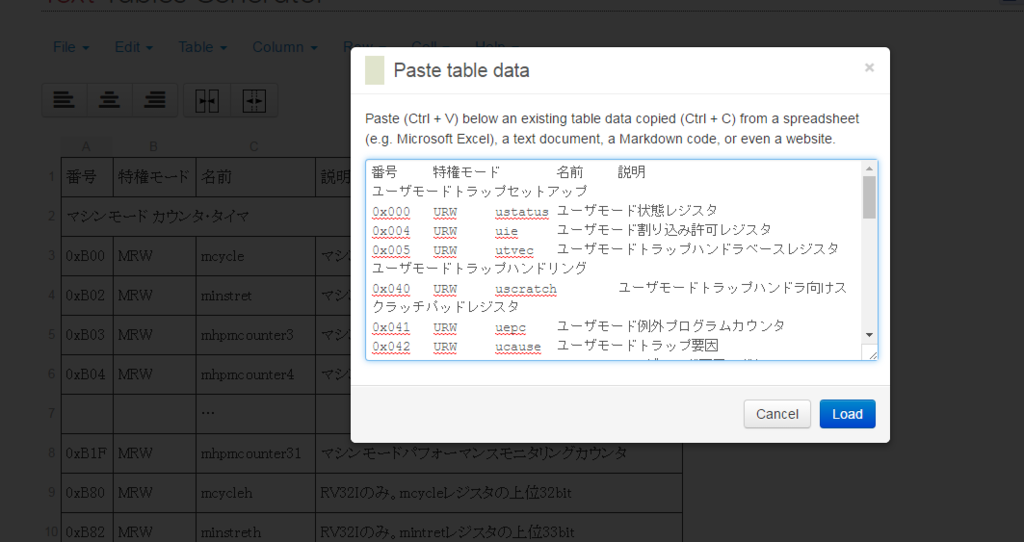Open the Column menu
Image resolution: width=1024 pixels, height=542 pixels.
pyautogui.click(x=285, y=47)
